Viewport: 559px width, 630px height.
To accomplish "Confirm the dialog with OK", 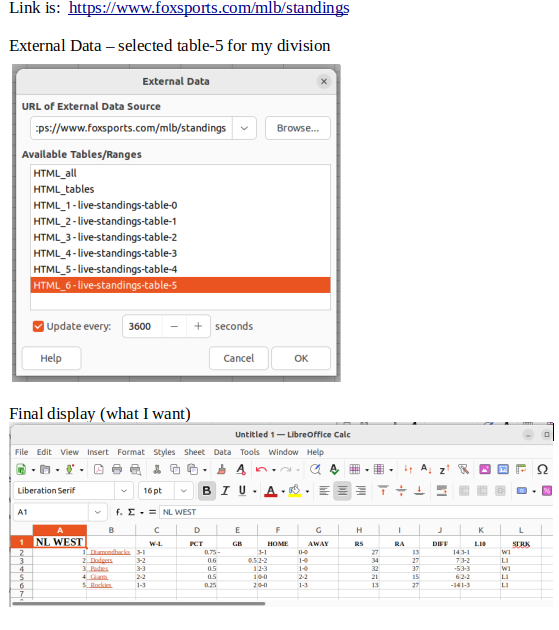I will [301, 358].
